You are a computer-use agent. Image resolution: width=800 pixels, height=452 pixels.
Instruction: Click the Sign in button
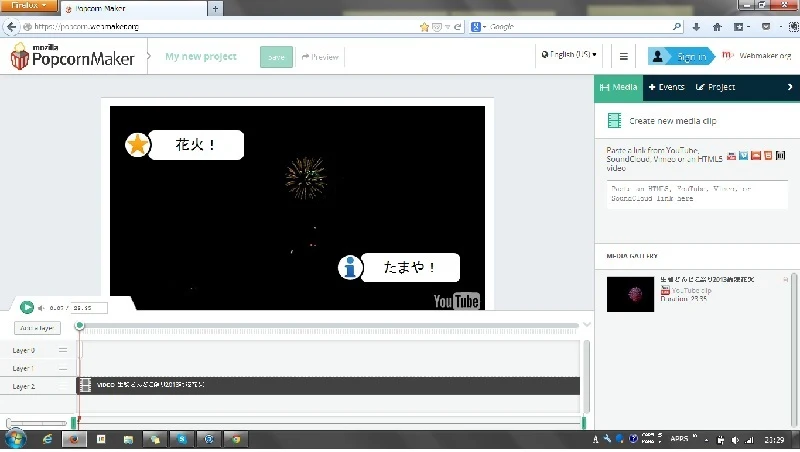pos(680,57)
